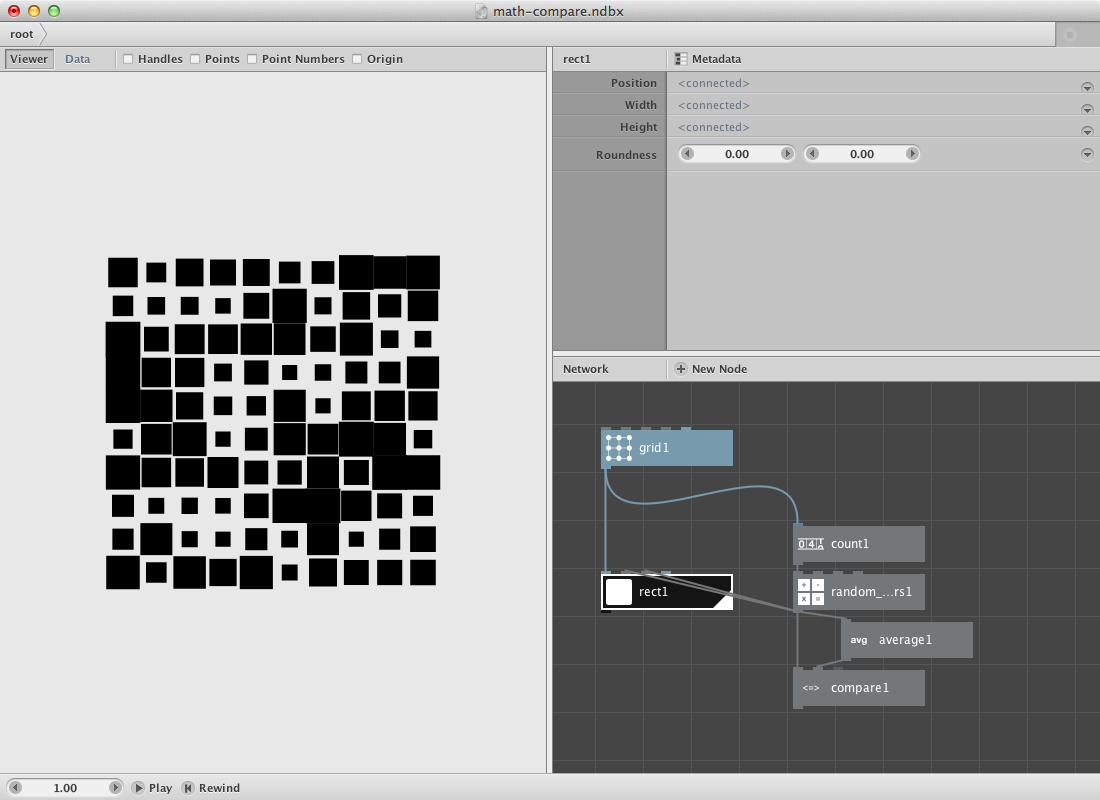This screenshot has width=1100, height=800.
Task: Open the Width parameter dropdown arrow
Action: [1087, 107]
